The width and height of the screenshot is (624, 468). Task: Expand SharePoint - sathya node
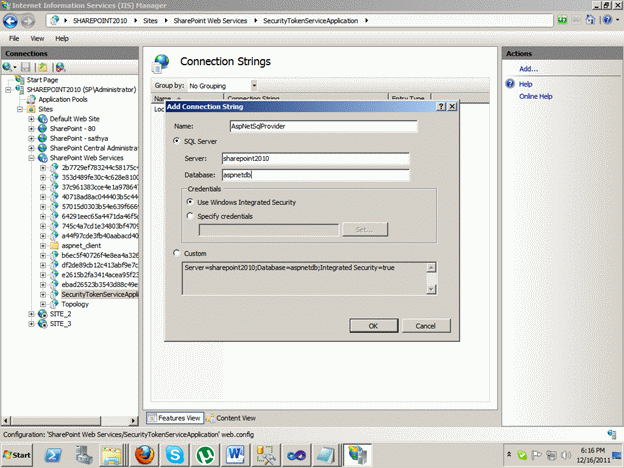coord(31,138)
